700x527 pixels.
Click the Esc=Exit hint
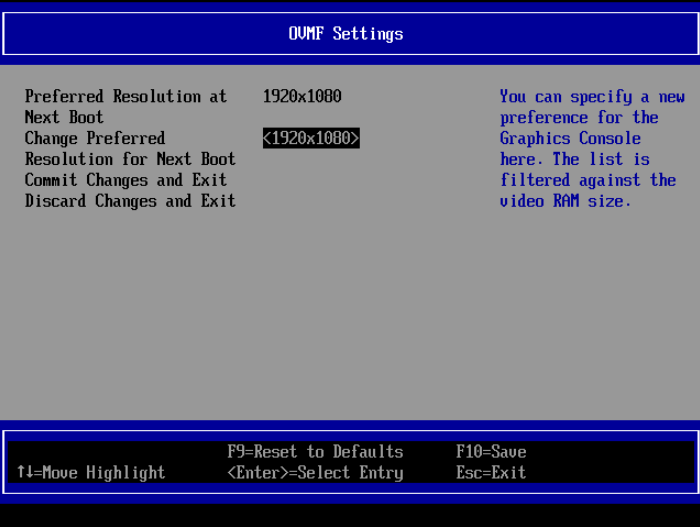(x=491, y=473)
